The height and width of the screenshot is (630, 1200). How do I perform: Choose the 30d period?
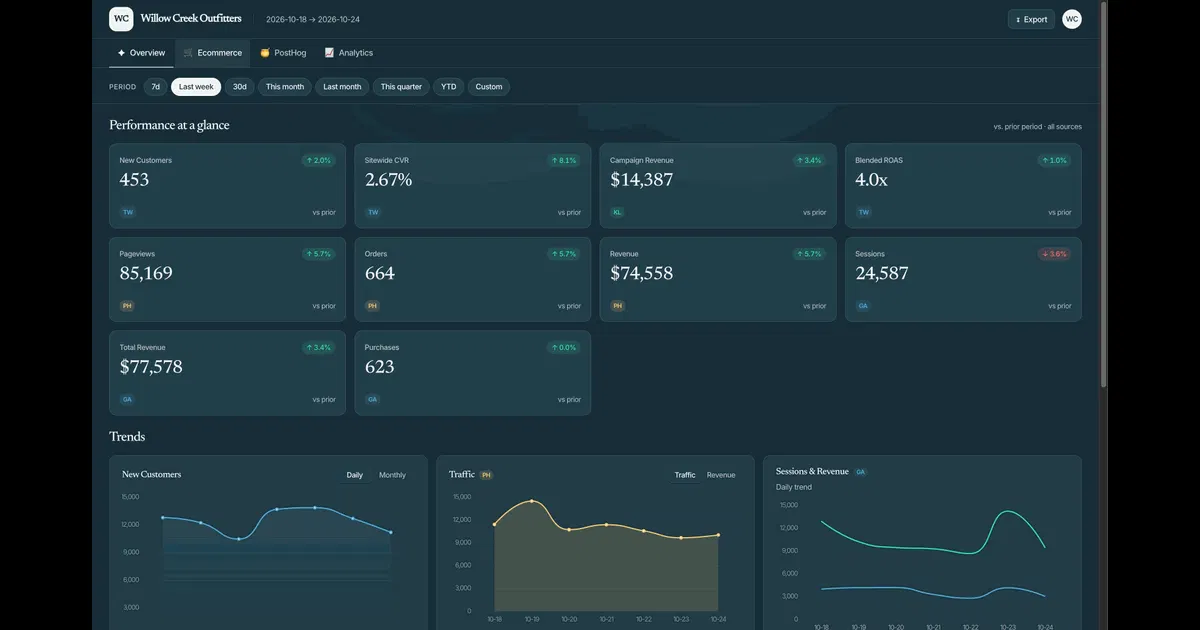pyautogui.click(x=240, y=87)
